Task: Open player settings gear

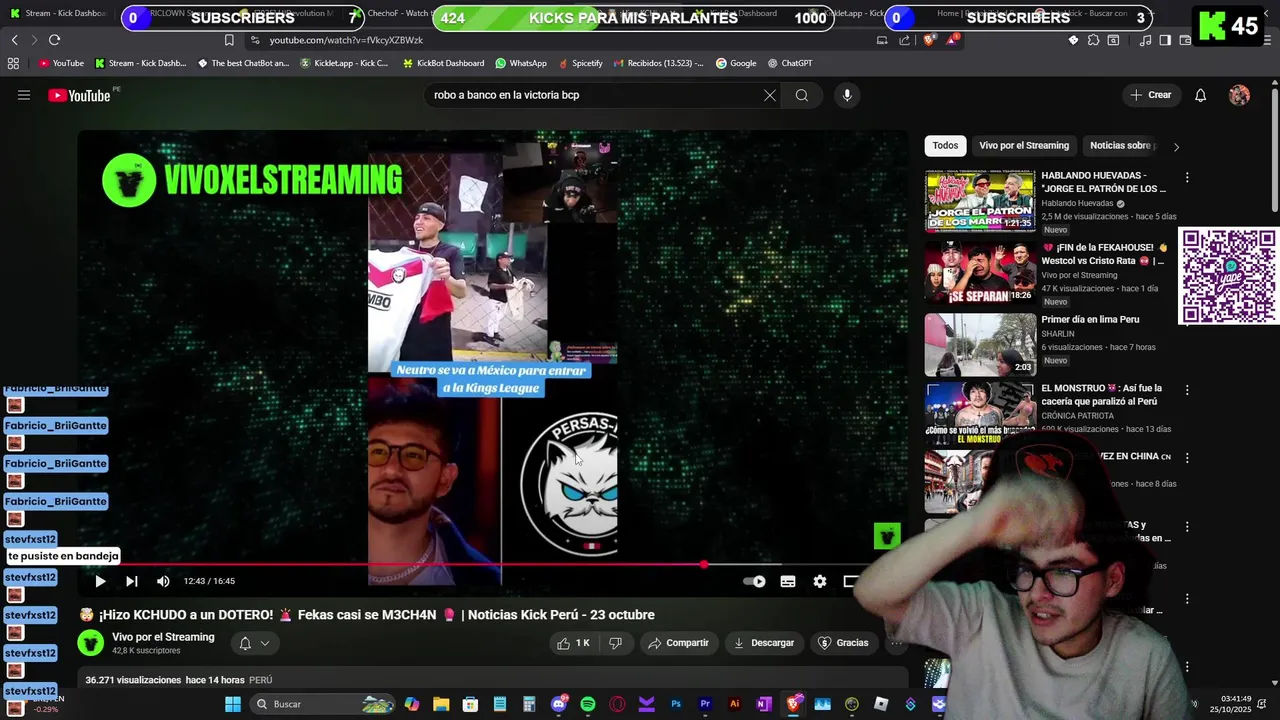Action: tap(820, 581)
